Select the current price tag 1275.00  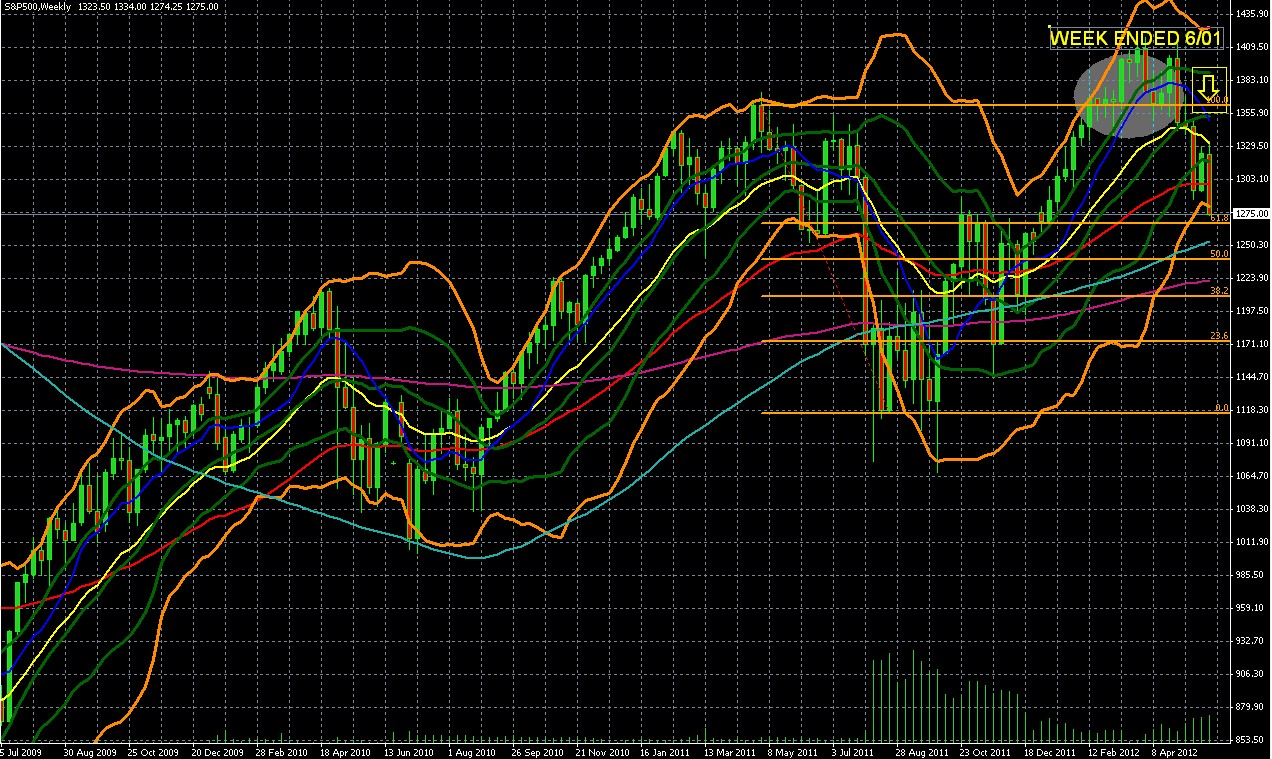pyautogui.click(x=1251, y=213)
